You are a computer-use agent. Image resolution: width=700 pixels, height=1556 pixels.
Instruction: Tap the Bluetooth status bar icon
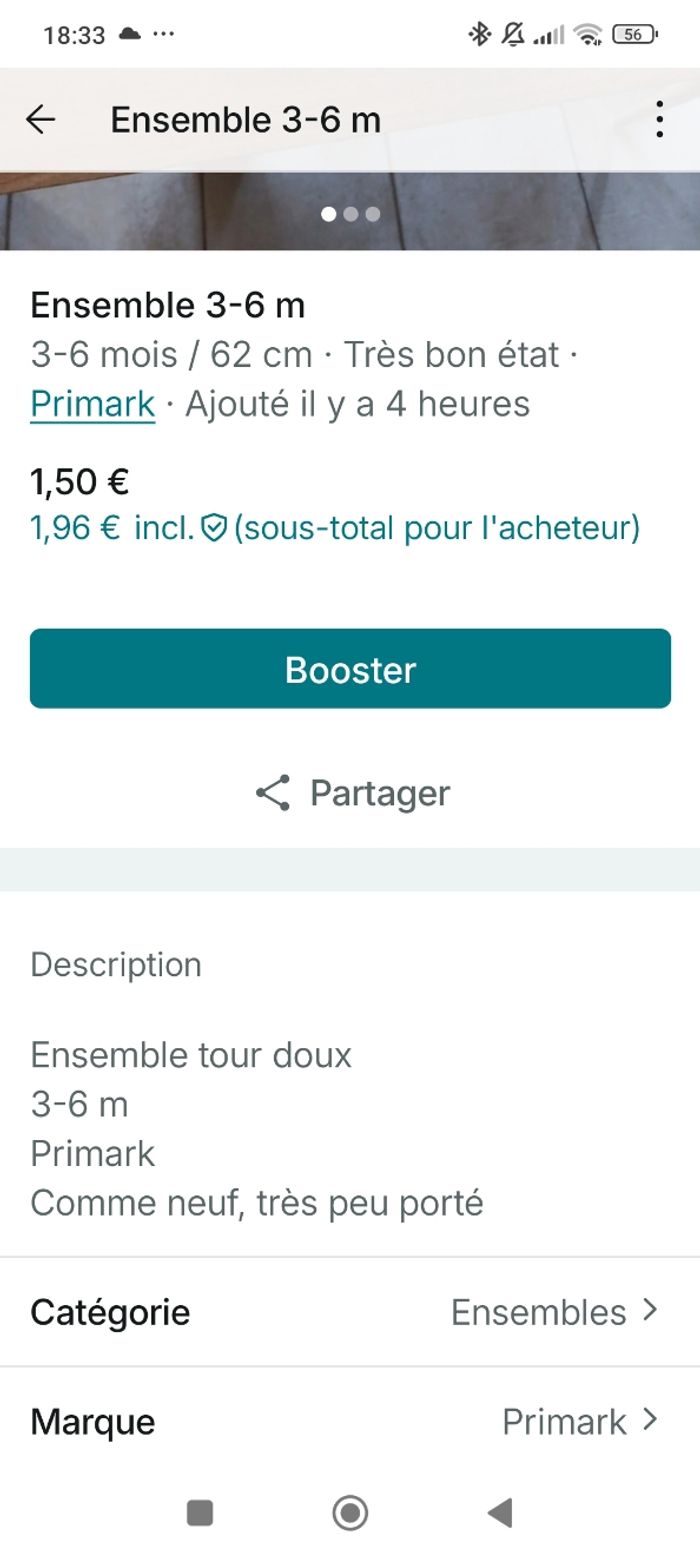pos(479,35)
